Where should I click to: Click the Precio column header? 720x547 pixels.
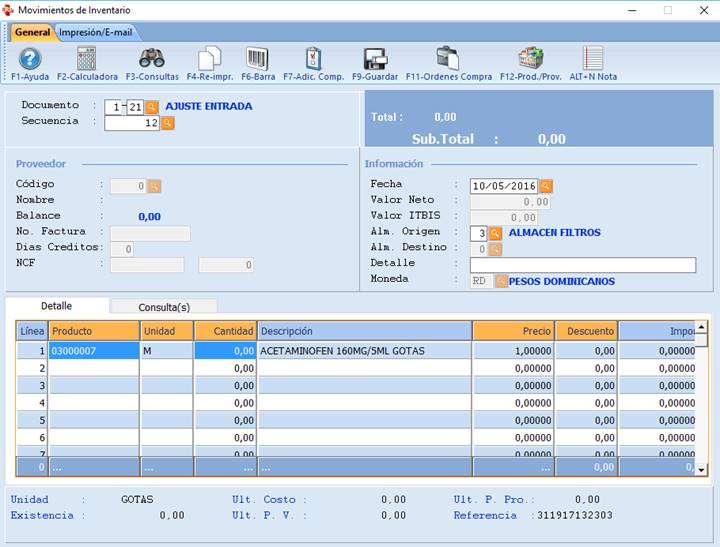(x=513, y=331)
